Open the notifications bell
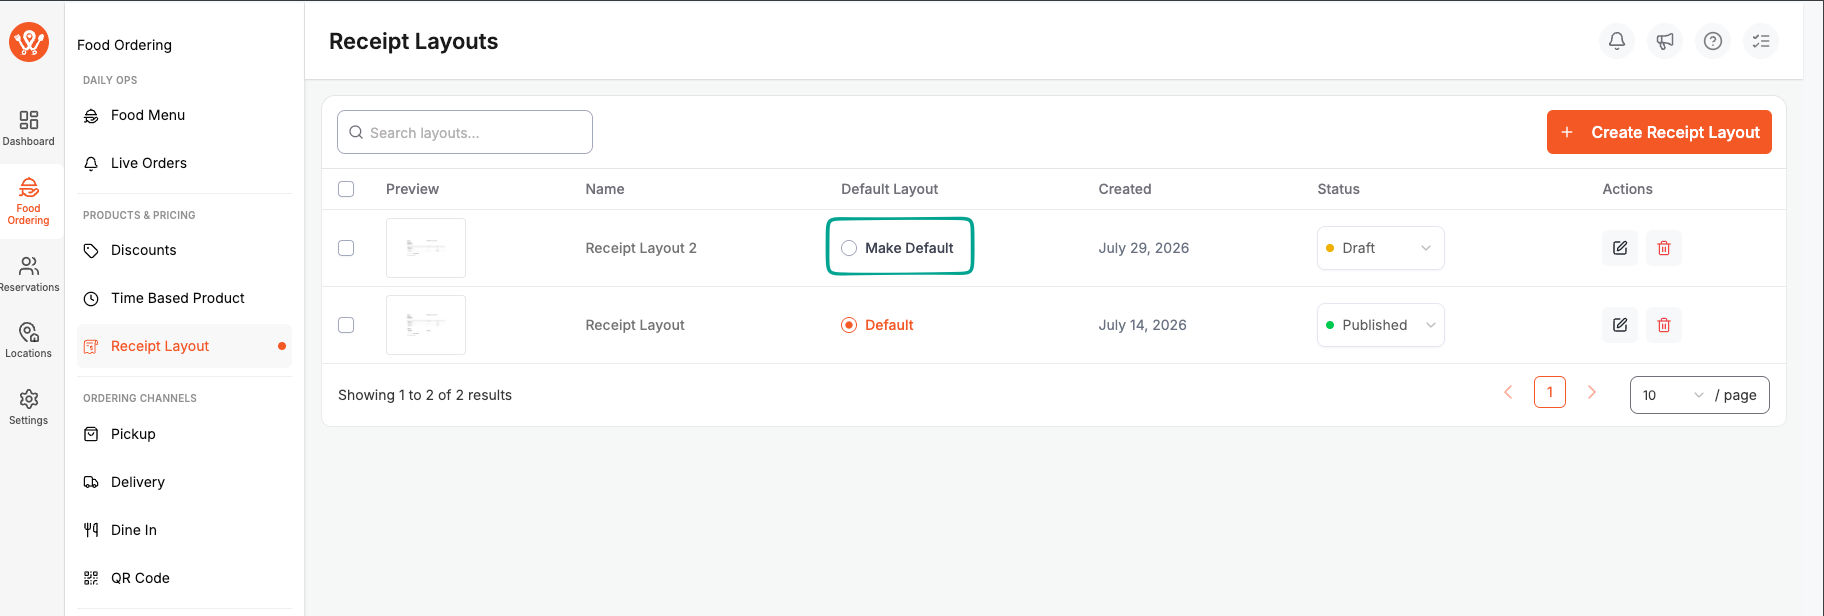This screenshot has height=616, width=1824. point(1617,41)
